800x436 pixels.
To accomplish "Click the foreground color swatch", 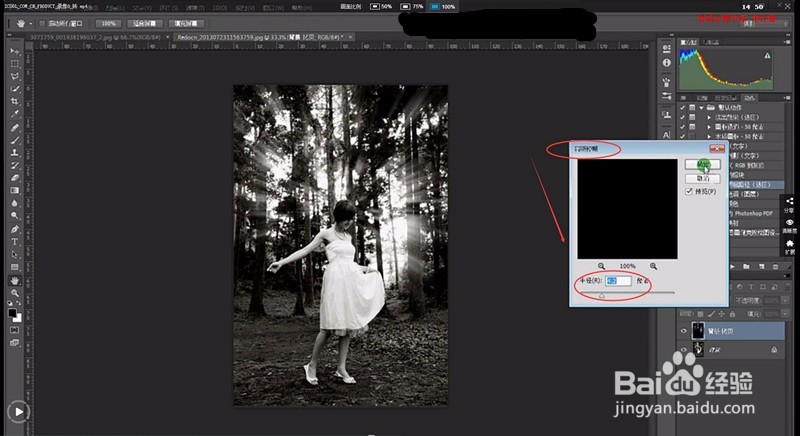I will pos(12,314).
